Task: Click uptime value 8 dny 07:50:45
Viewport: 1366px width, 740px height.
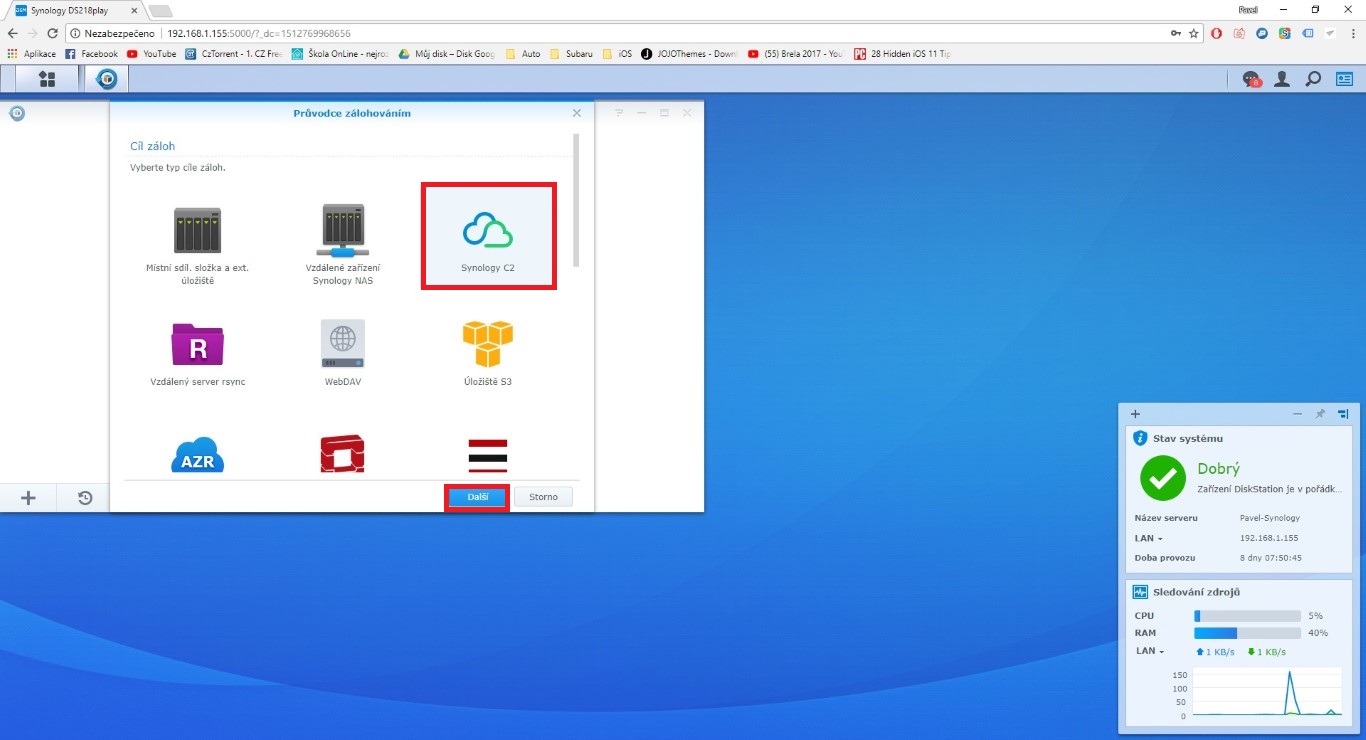Action: pyautogui.click(x=1271, y=557)
